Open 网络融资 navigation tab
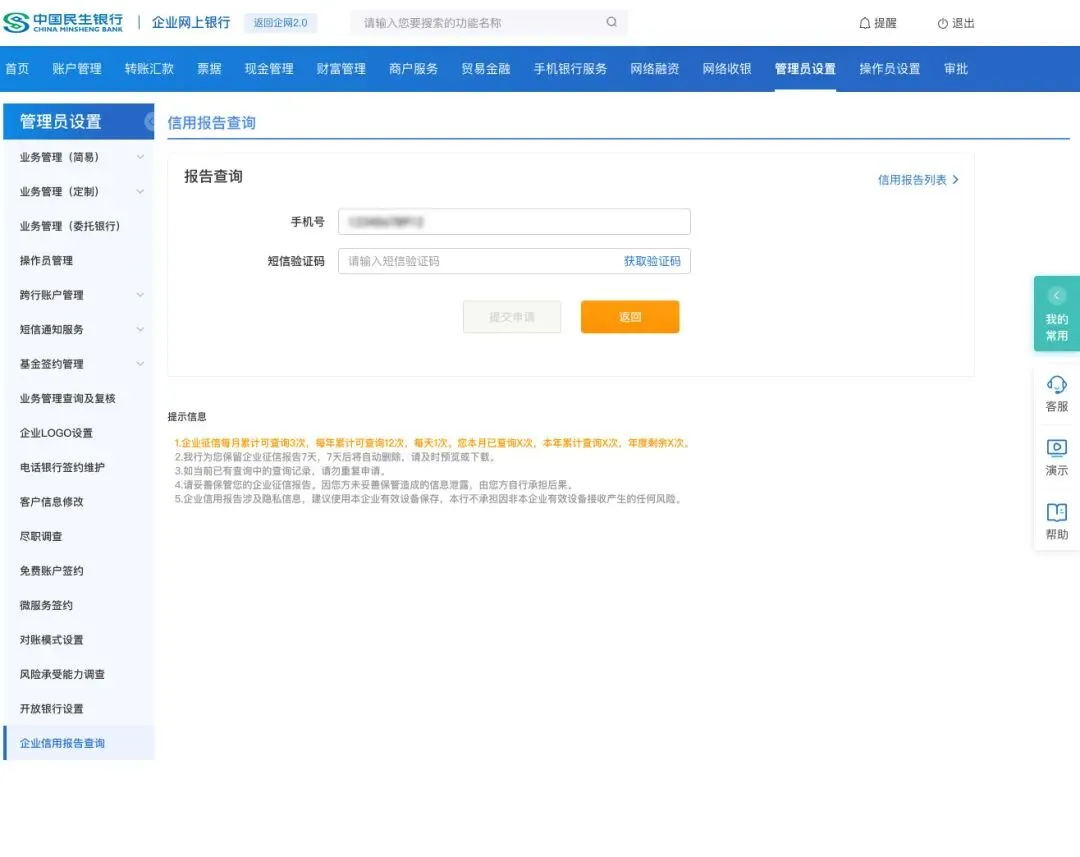 pos(654,69)
